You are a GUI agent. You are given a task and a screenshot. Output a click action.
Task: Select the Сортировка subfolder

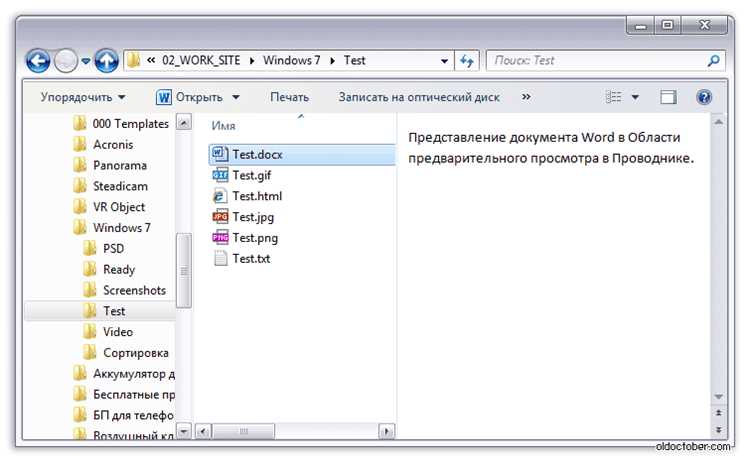126,353
